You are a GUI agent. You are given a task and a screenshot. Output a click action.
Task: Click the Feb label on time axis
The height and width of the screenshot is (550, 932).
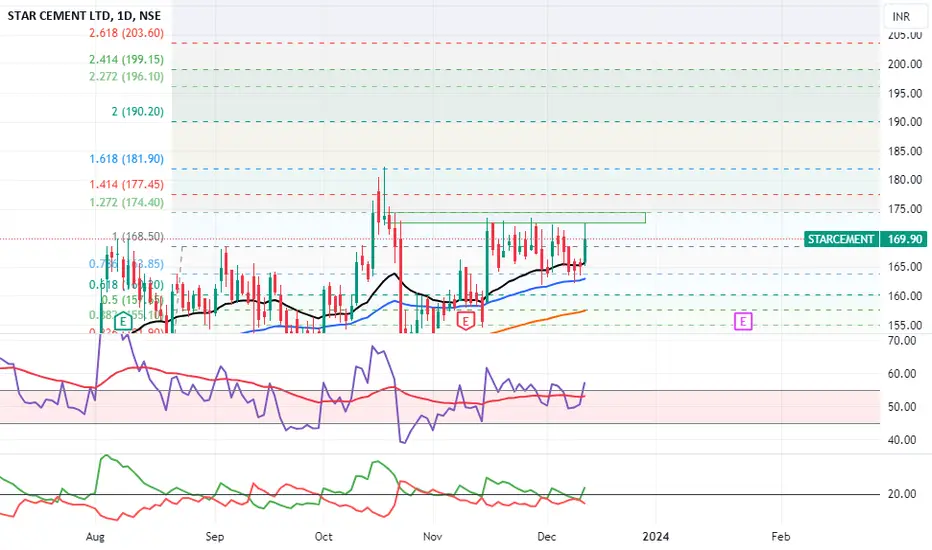pos(781,537)
